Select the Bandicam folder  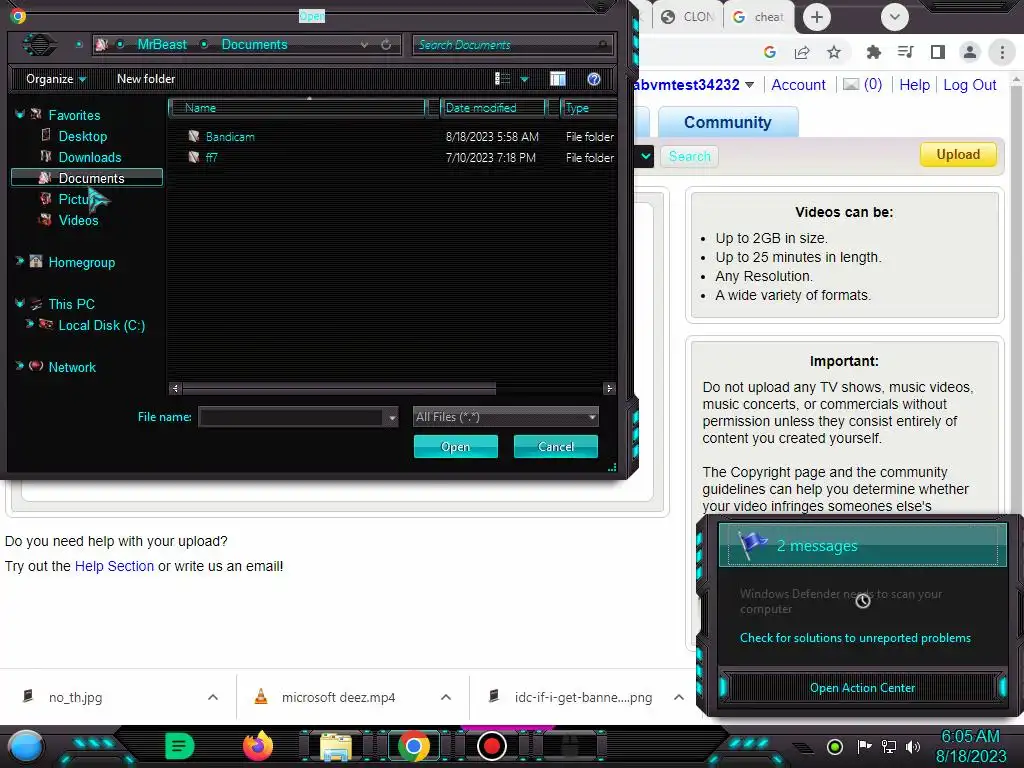tap(230, 136)
